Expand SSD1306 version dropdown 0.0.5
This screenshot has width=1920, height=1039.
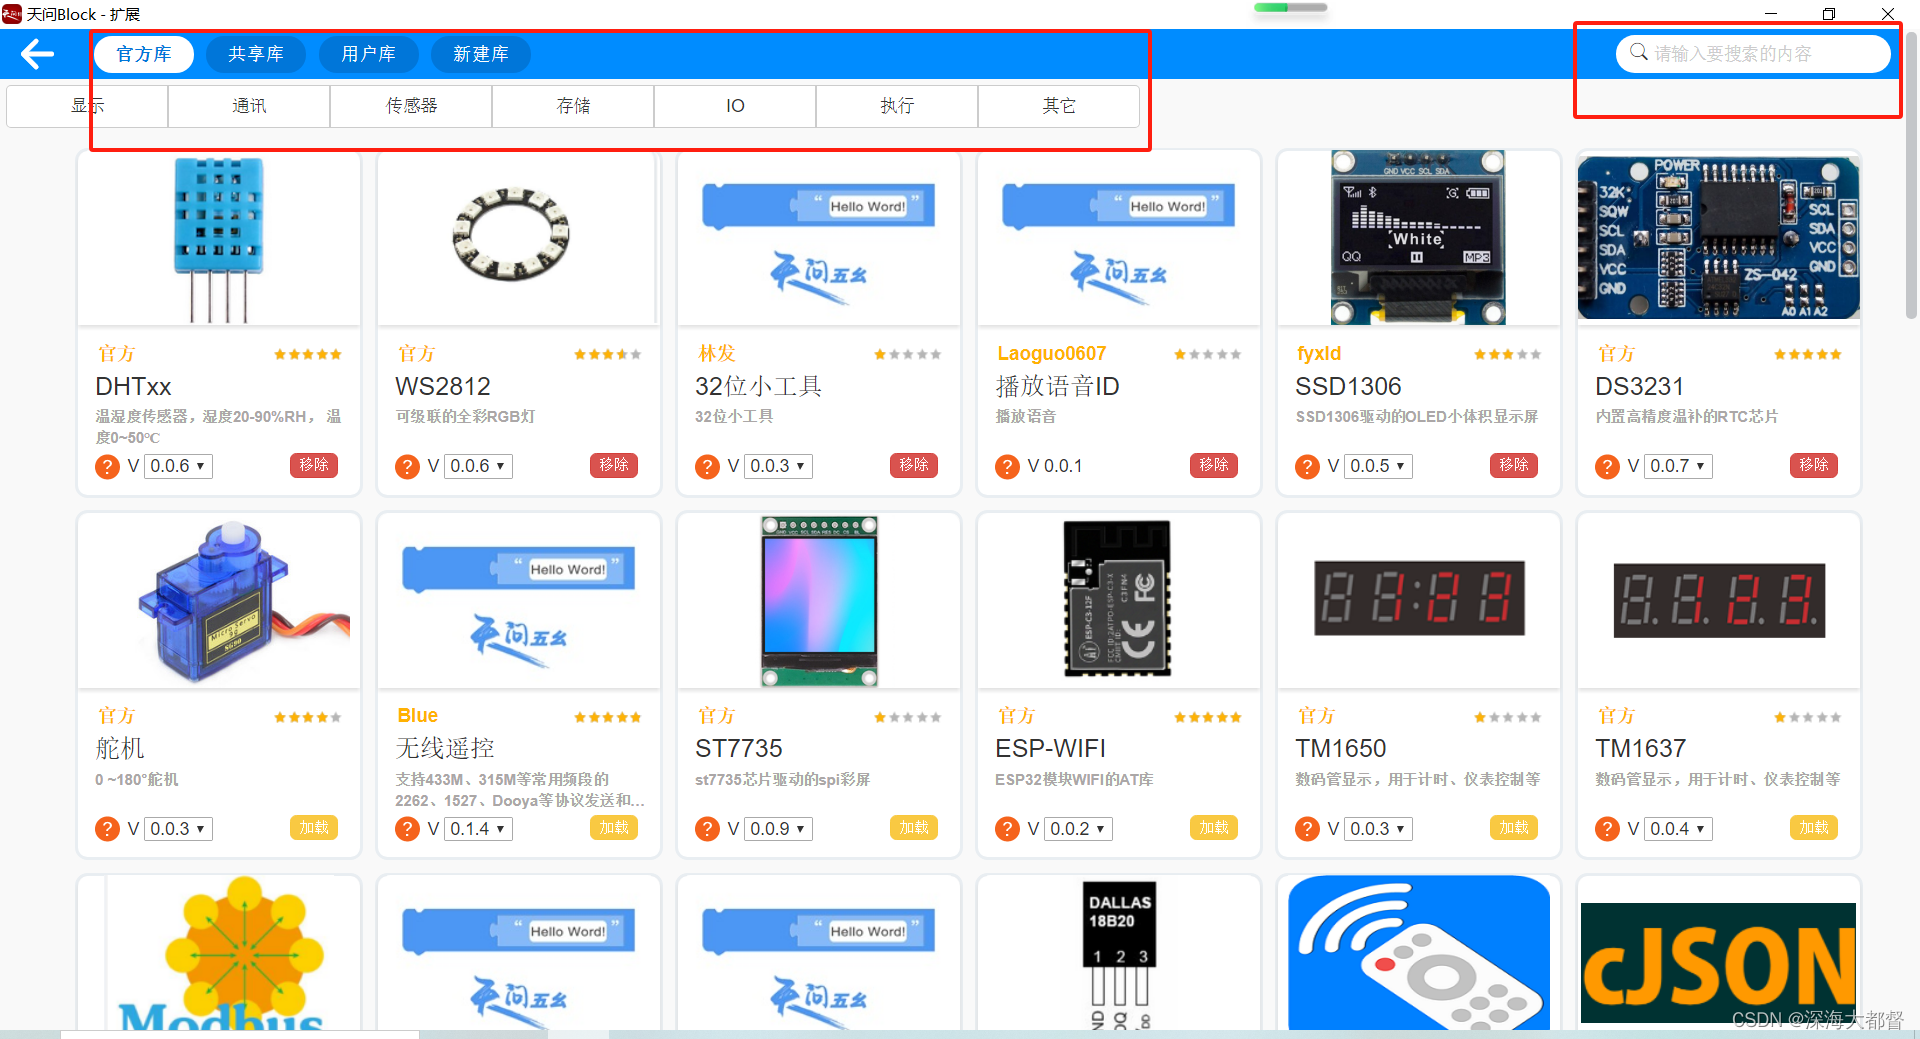pyautogui.click(x=1379, y=466)
